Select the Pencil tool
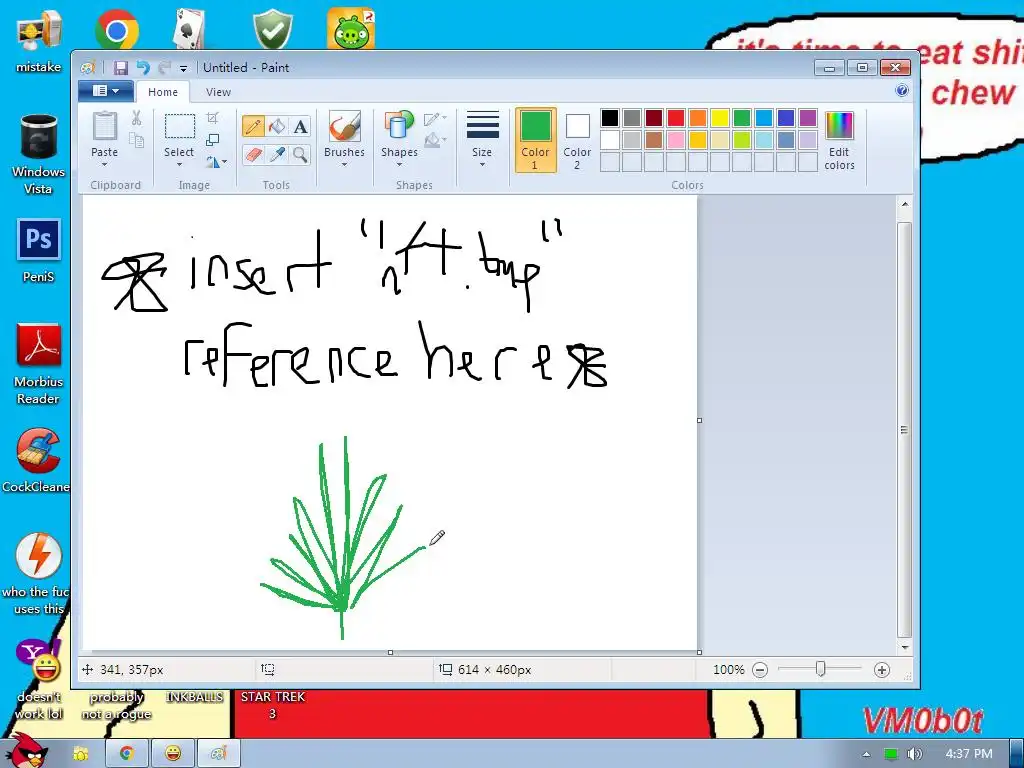The image size is (1024, 768). pyautogui.click(x=253, y=126)
